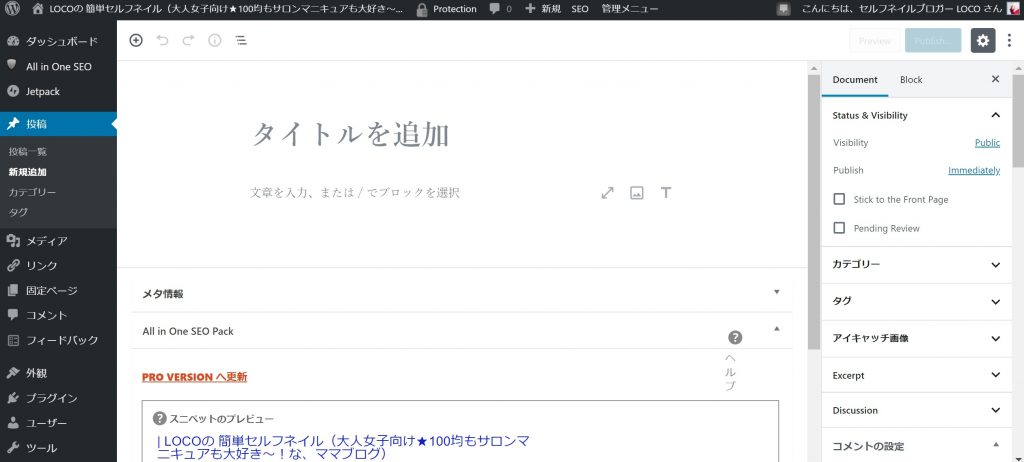This screenshot has height=462, width=1024.
Task: Add a block with the plus icon
Action: click(x=136, y=41)
